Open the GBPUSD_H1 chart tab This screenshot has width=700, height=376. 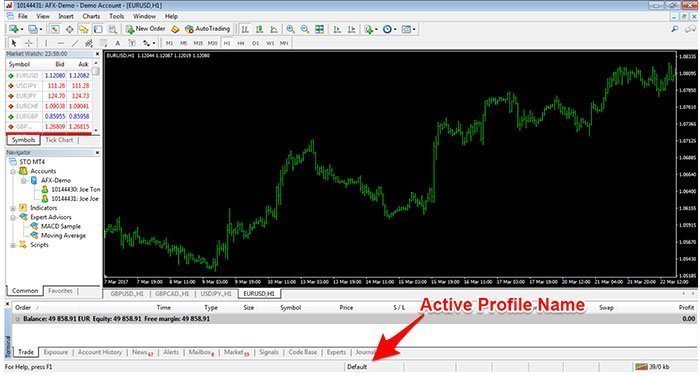pos(127,294)
